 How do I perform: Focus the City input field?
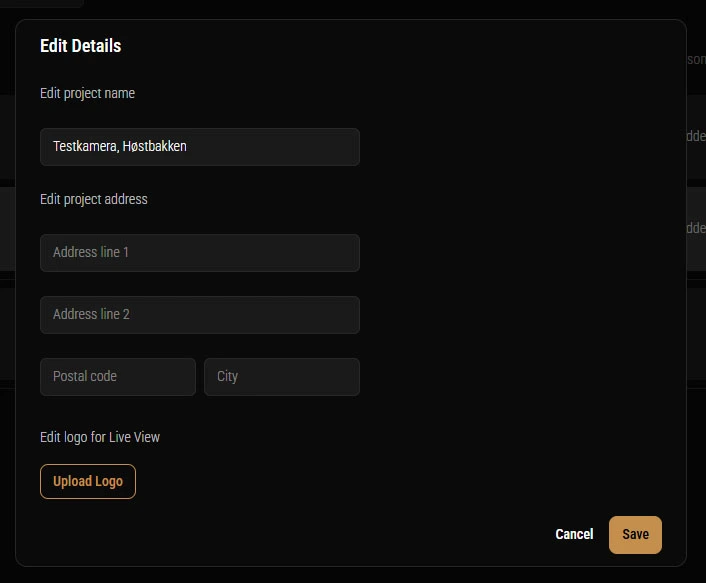pos(282,377)
